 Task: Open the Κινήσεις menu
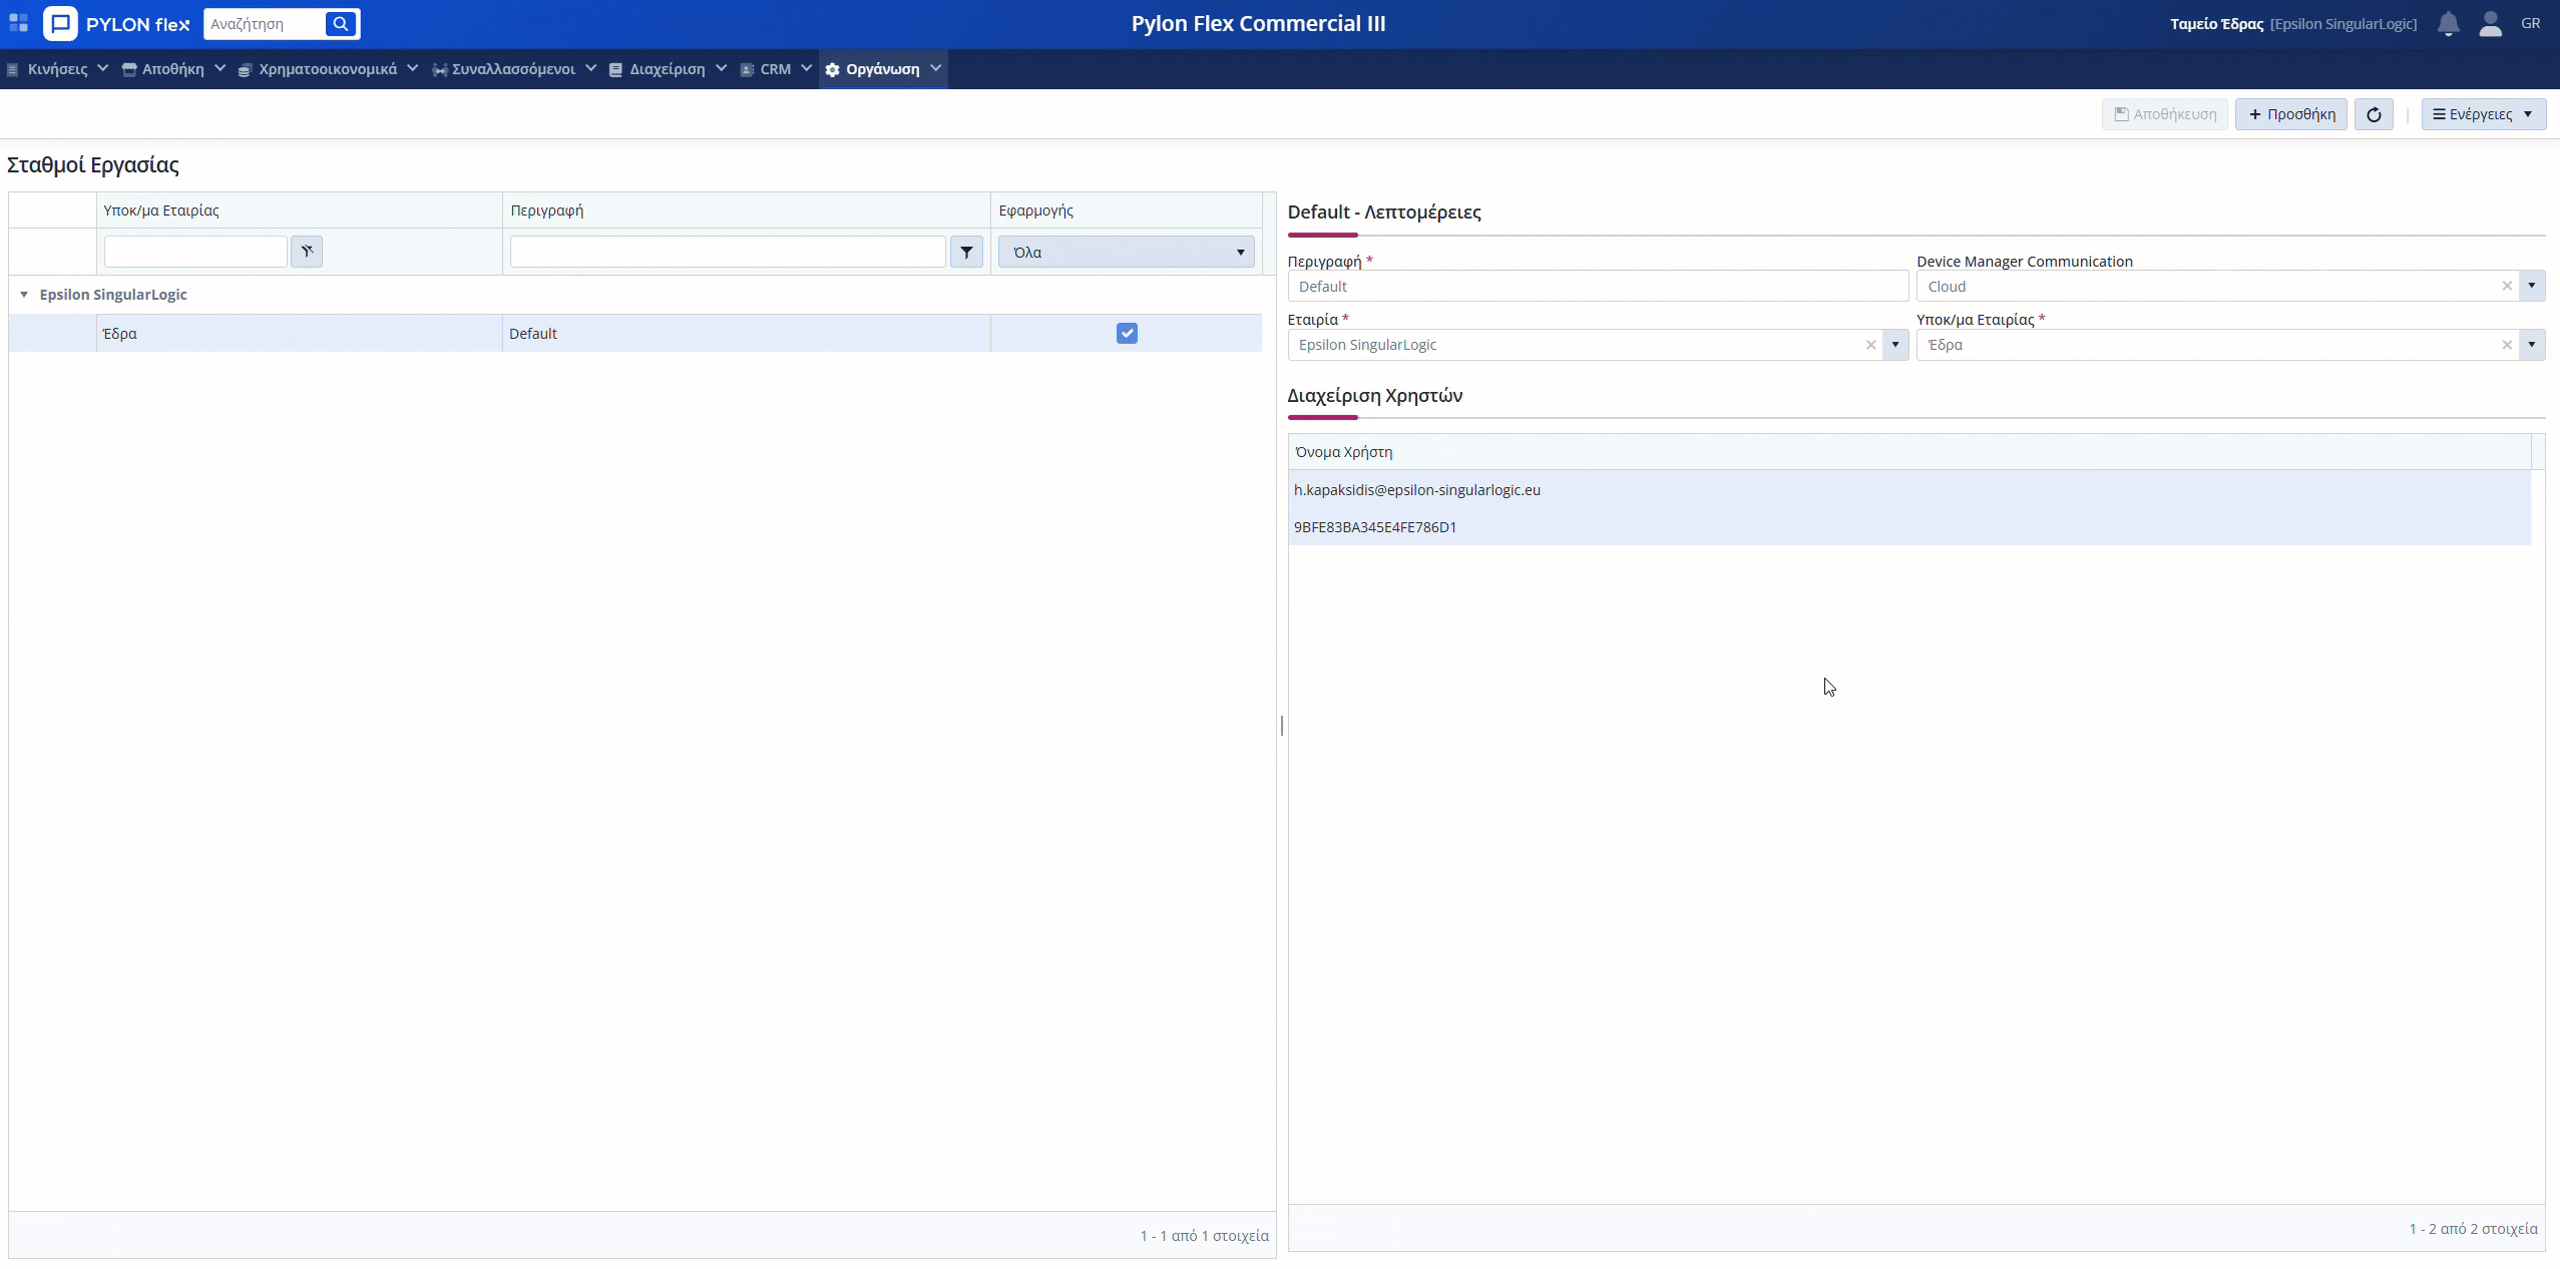pyautogui.click(x=57, y=69)
